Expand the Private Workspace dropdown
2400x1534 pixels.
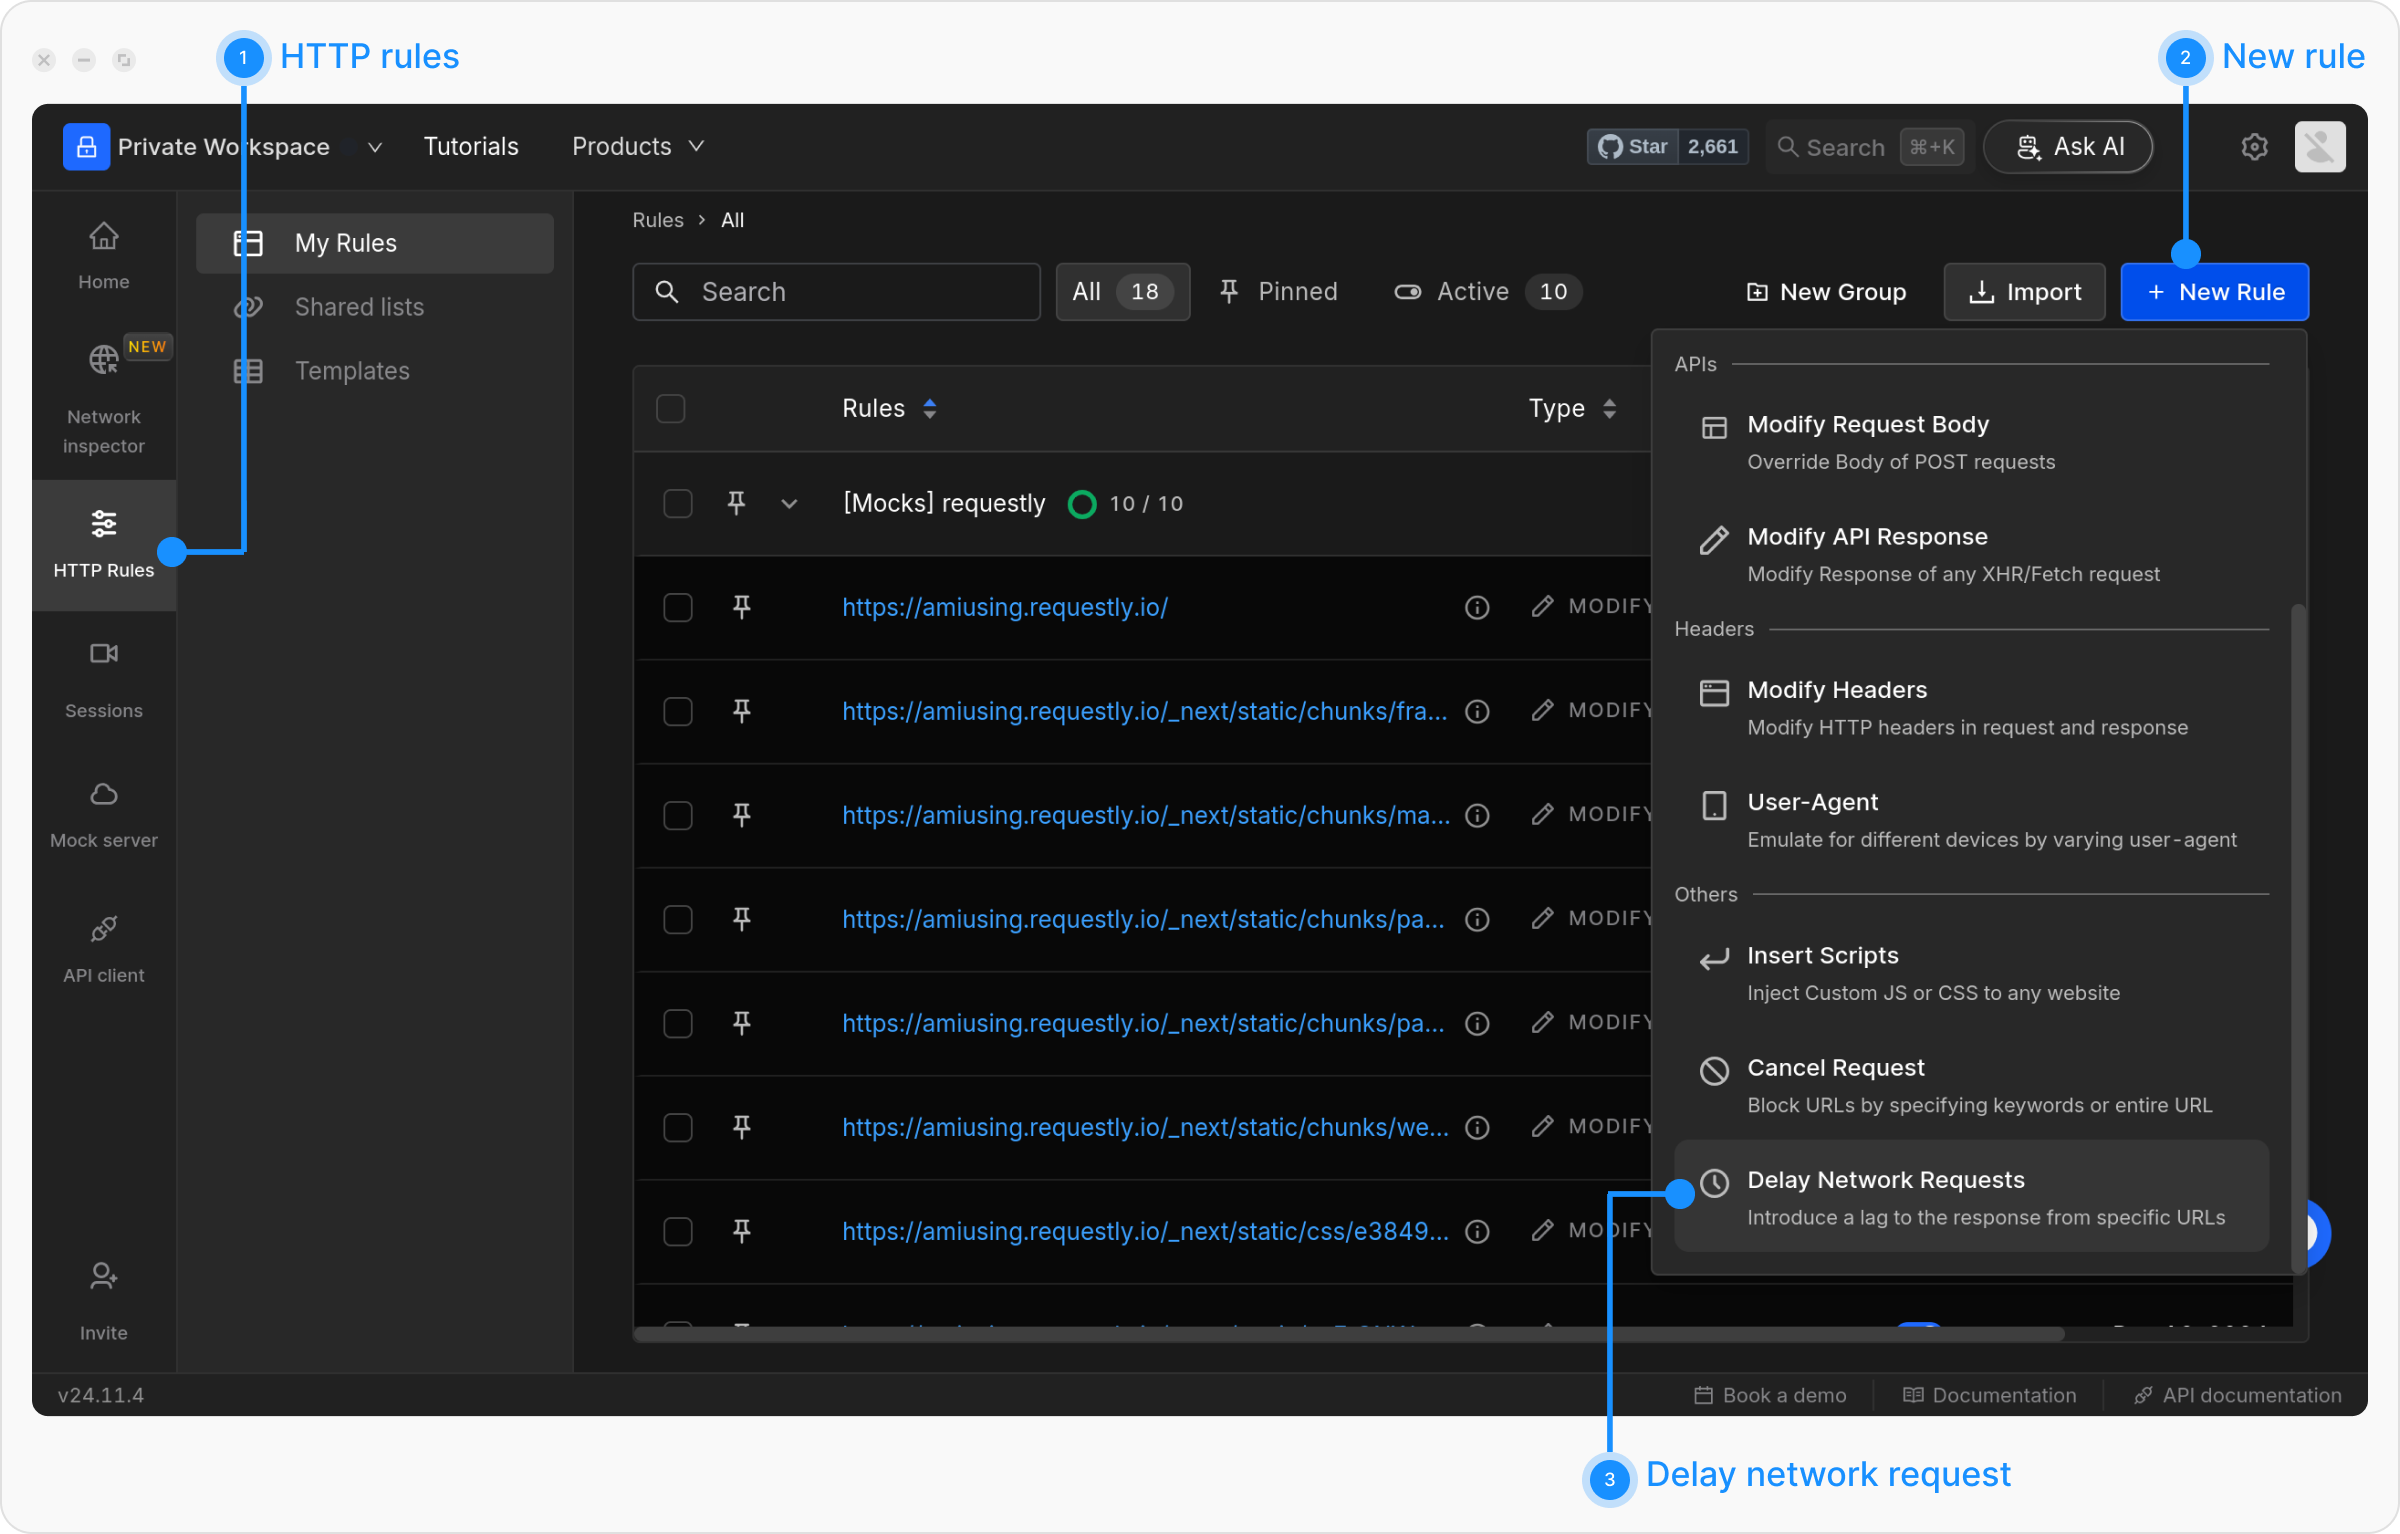pos(375,147)
